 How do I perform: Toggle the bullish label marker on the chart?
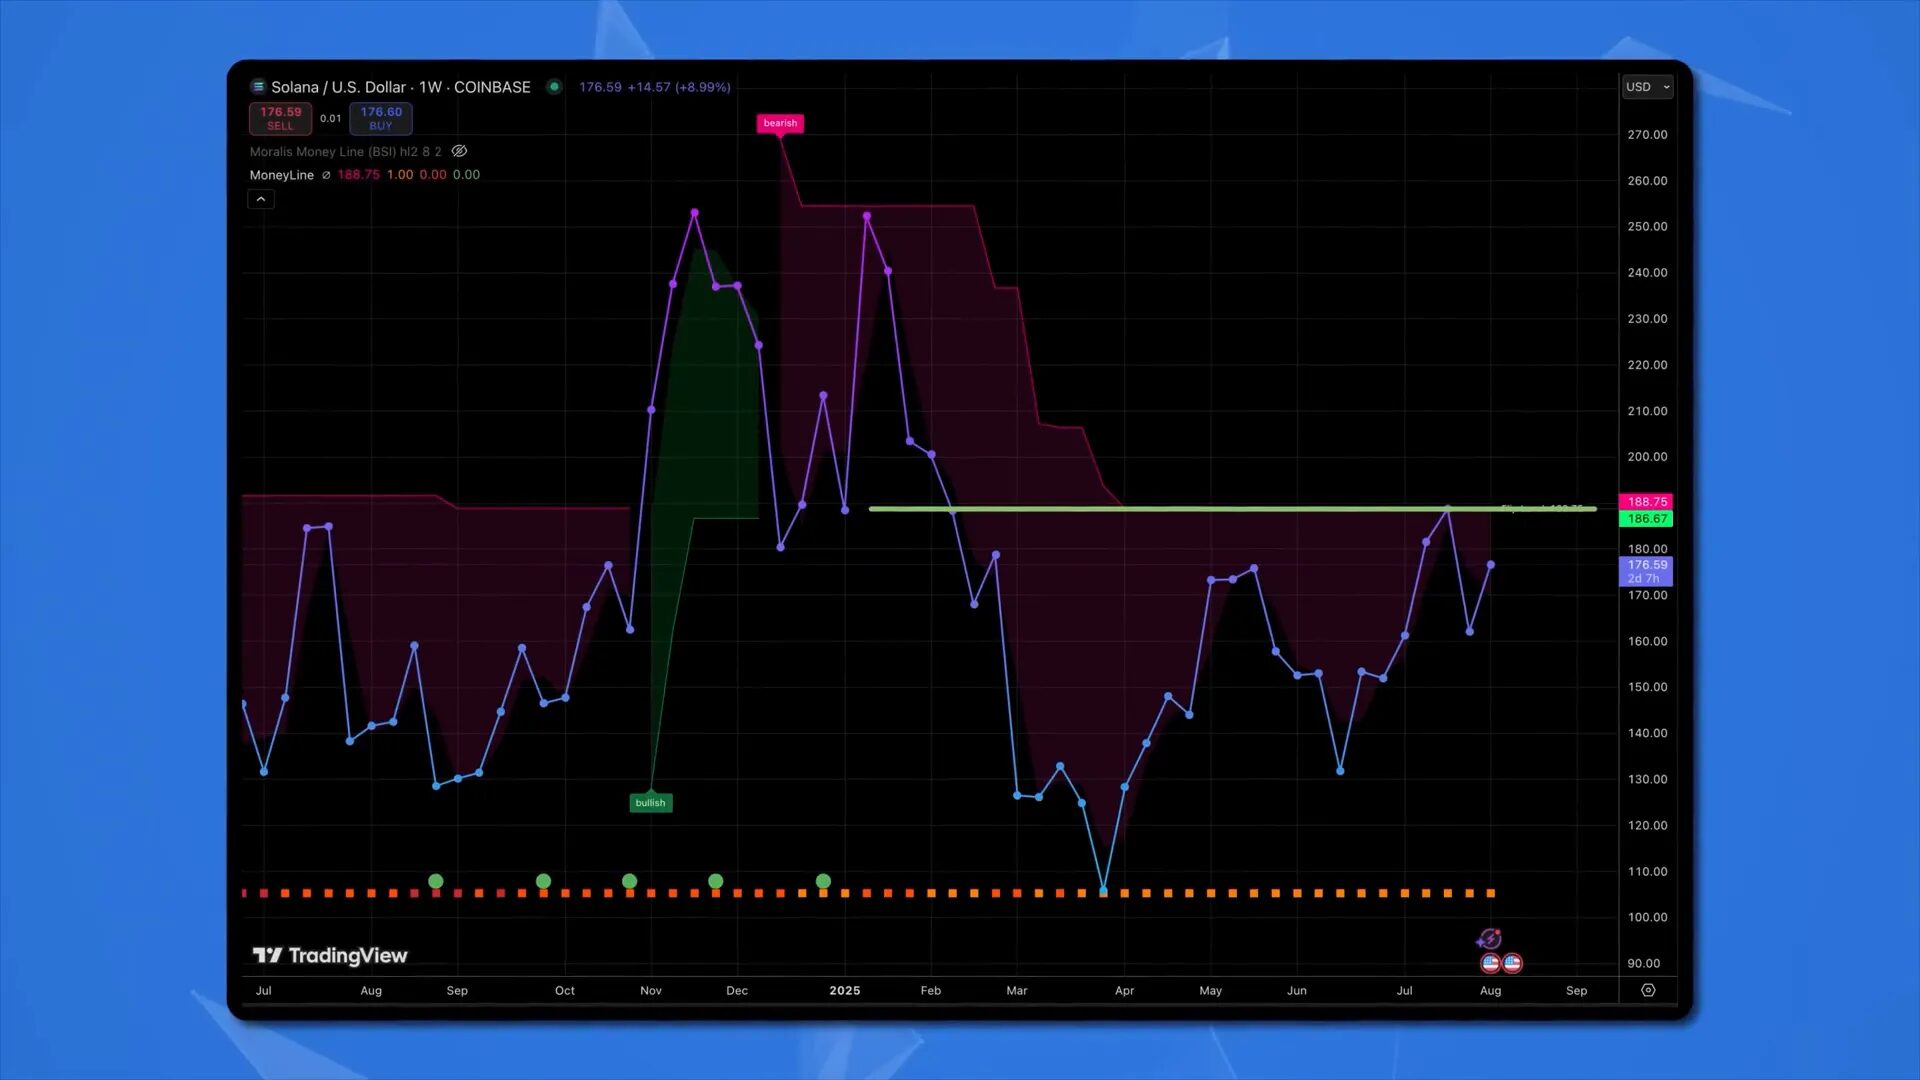[x=650, y=802]
